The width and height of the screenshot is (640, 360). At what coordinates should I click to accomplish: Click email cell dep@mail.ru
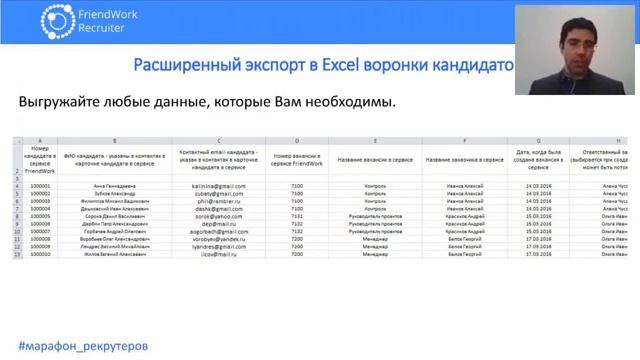click(219, 224)
